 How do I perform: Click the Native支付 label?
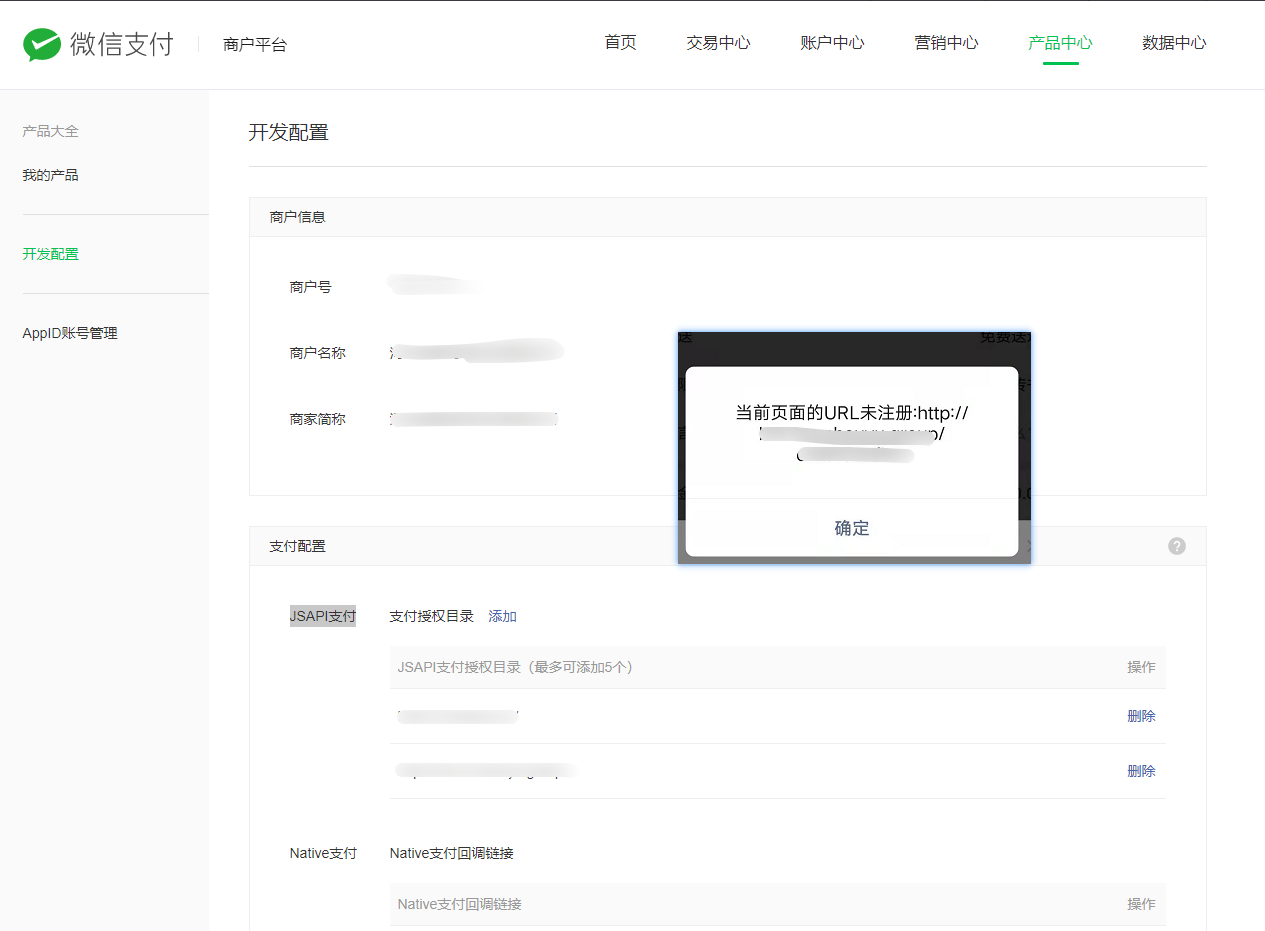[x=323, y=853]
